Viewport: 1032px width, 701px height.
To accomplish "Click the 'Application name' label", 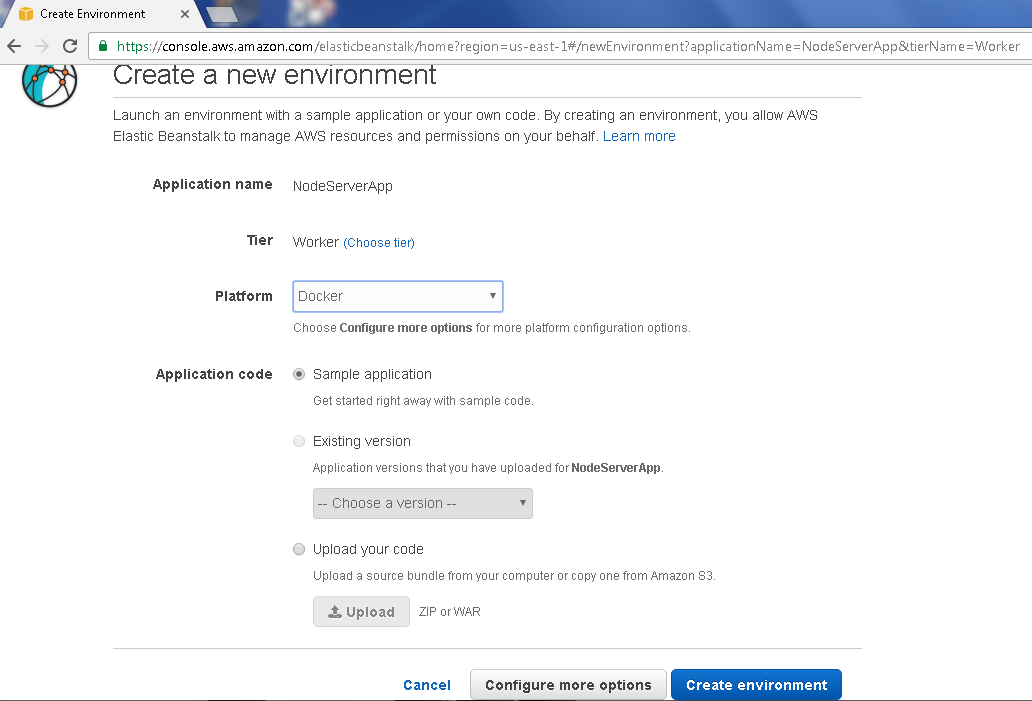I will point(213,184).
